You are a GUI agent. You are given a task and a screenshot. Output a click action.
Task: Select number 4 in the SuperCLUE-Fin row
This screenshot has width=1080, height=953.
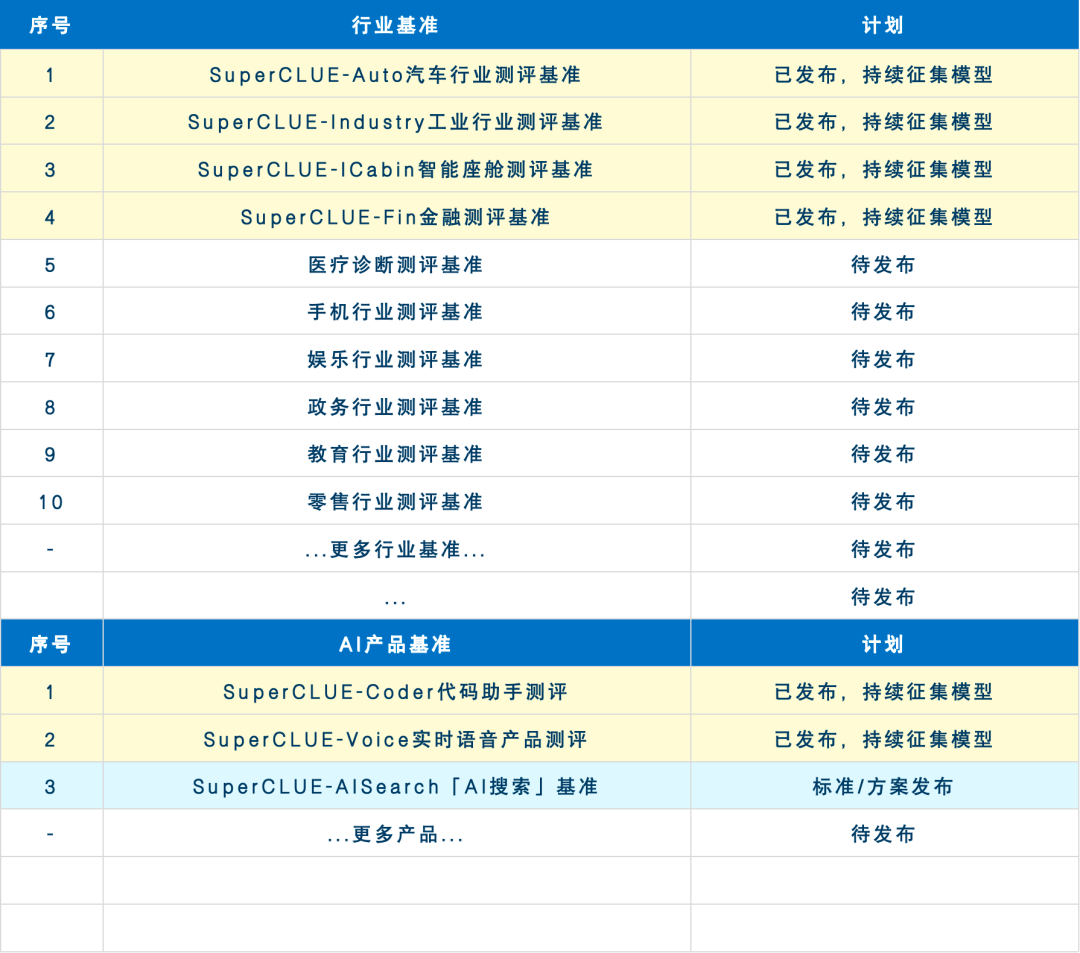50,218
